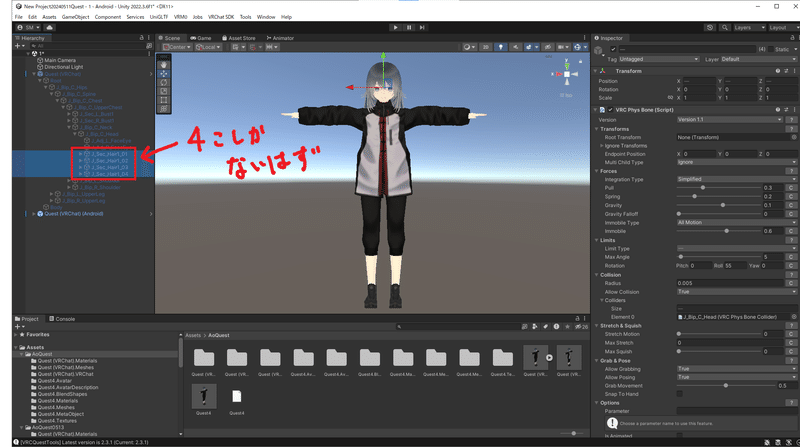The width and height of the screenshot is (800, 447).
Task: Click the Play button
Action: point(395,28)
